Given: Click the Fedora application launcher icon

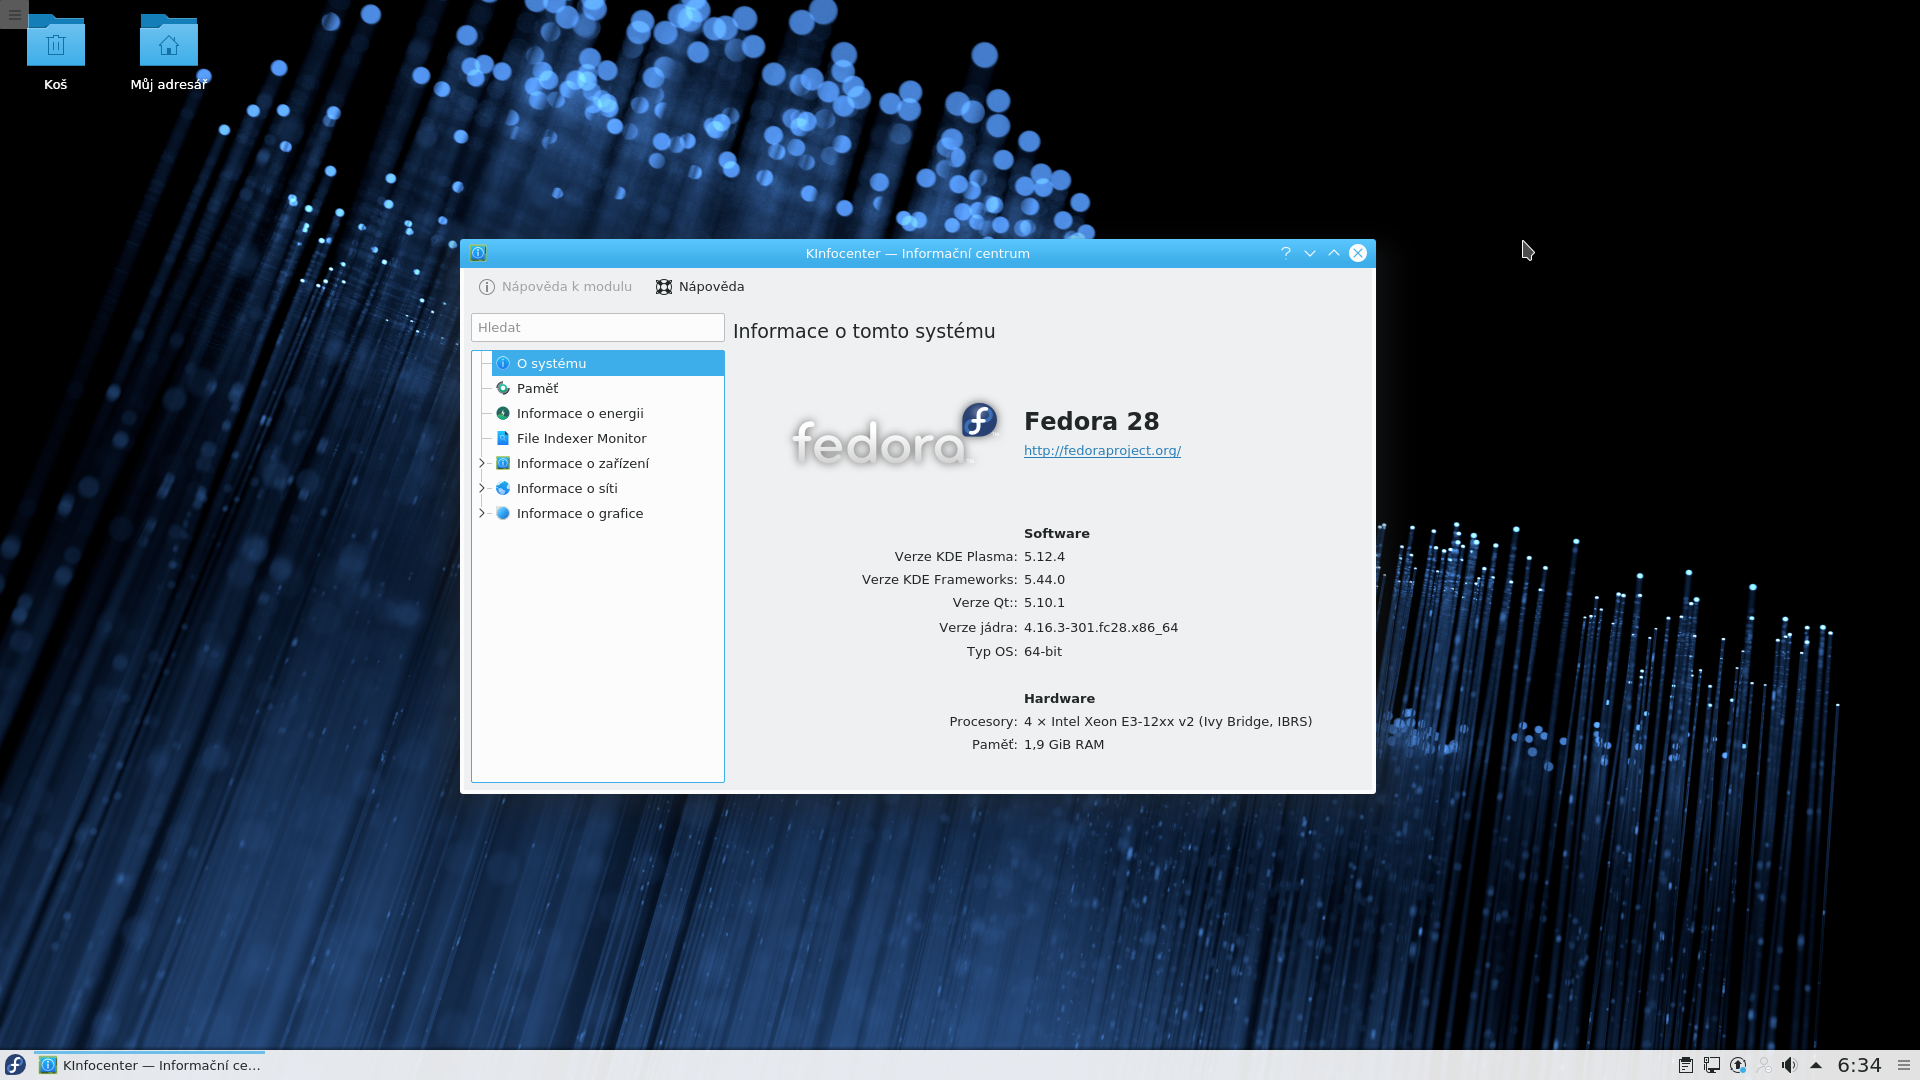Looking at the screenshot, I should tap(15, 1065).
